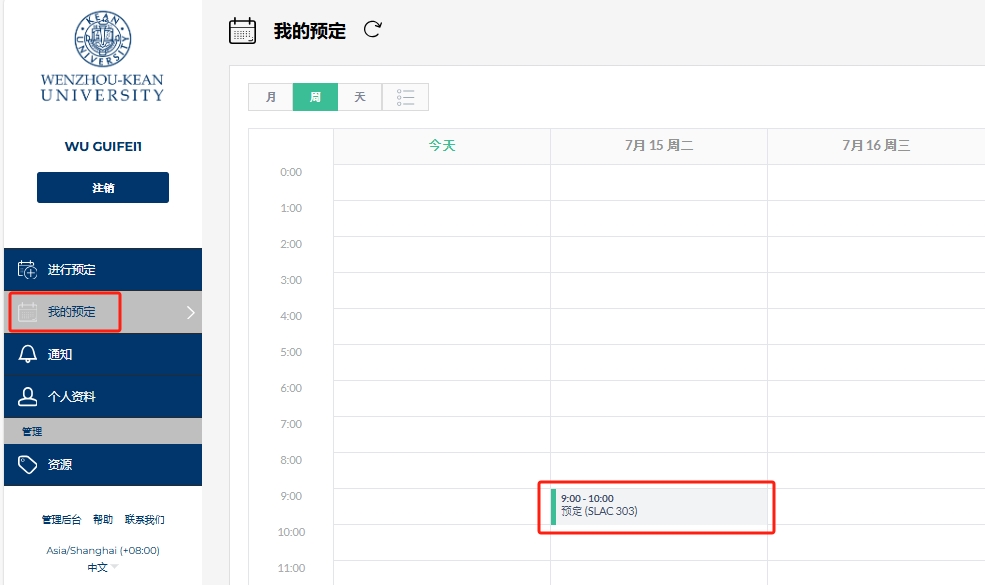
Task: Click the calendar icon beside 我的预定 title
Action: 242,31
